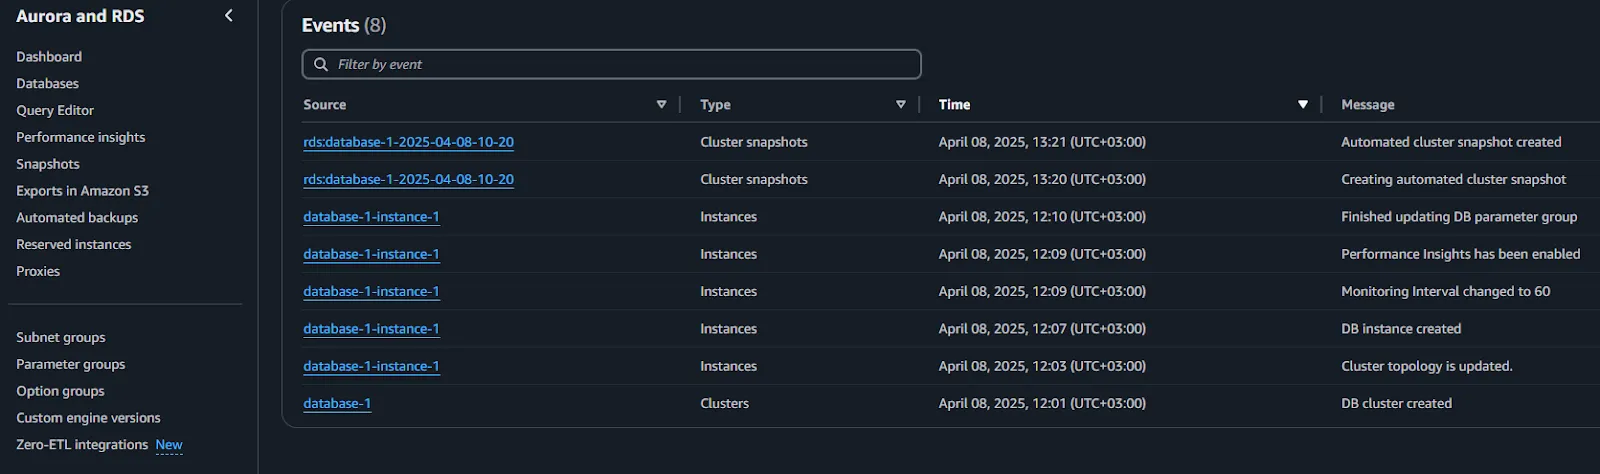The width and height of the screenshot is (1600, 474).
Task: Open Performance insights
Action: [80, 137]
